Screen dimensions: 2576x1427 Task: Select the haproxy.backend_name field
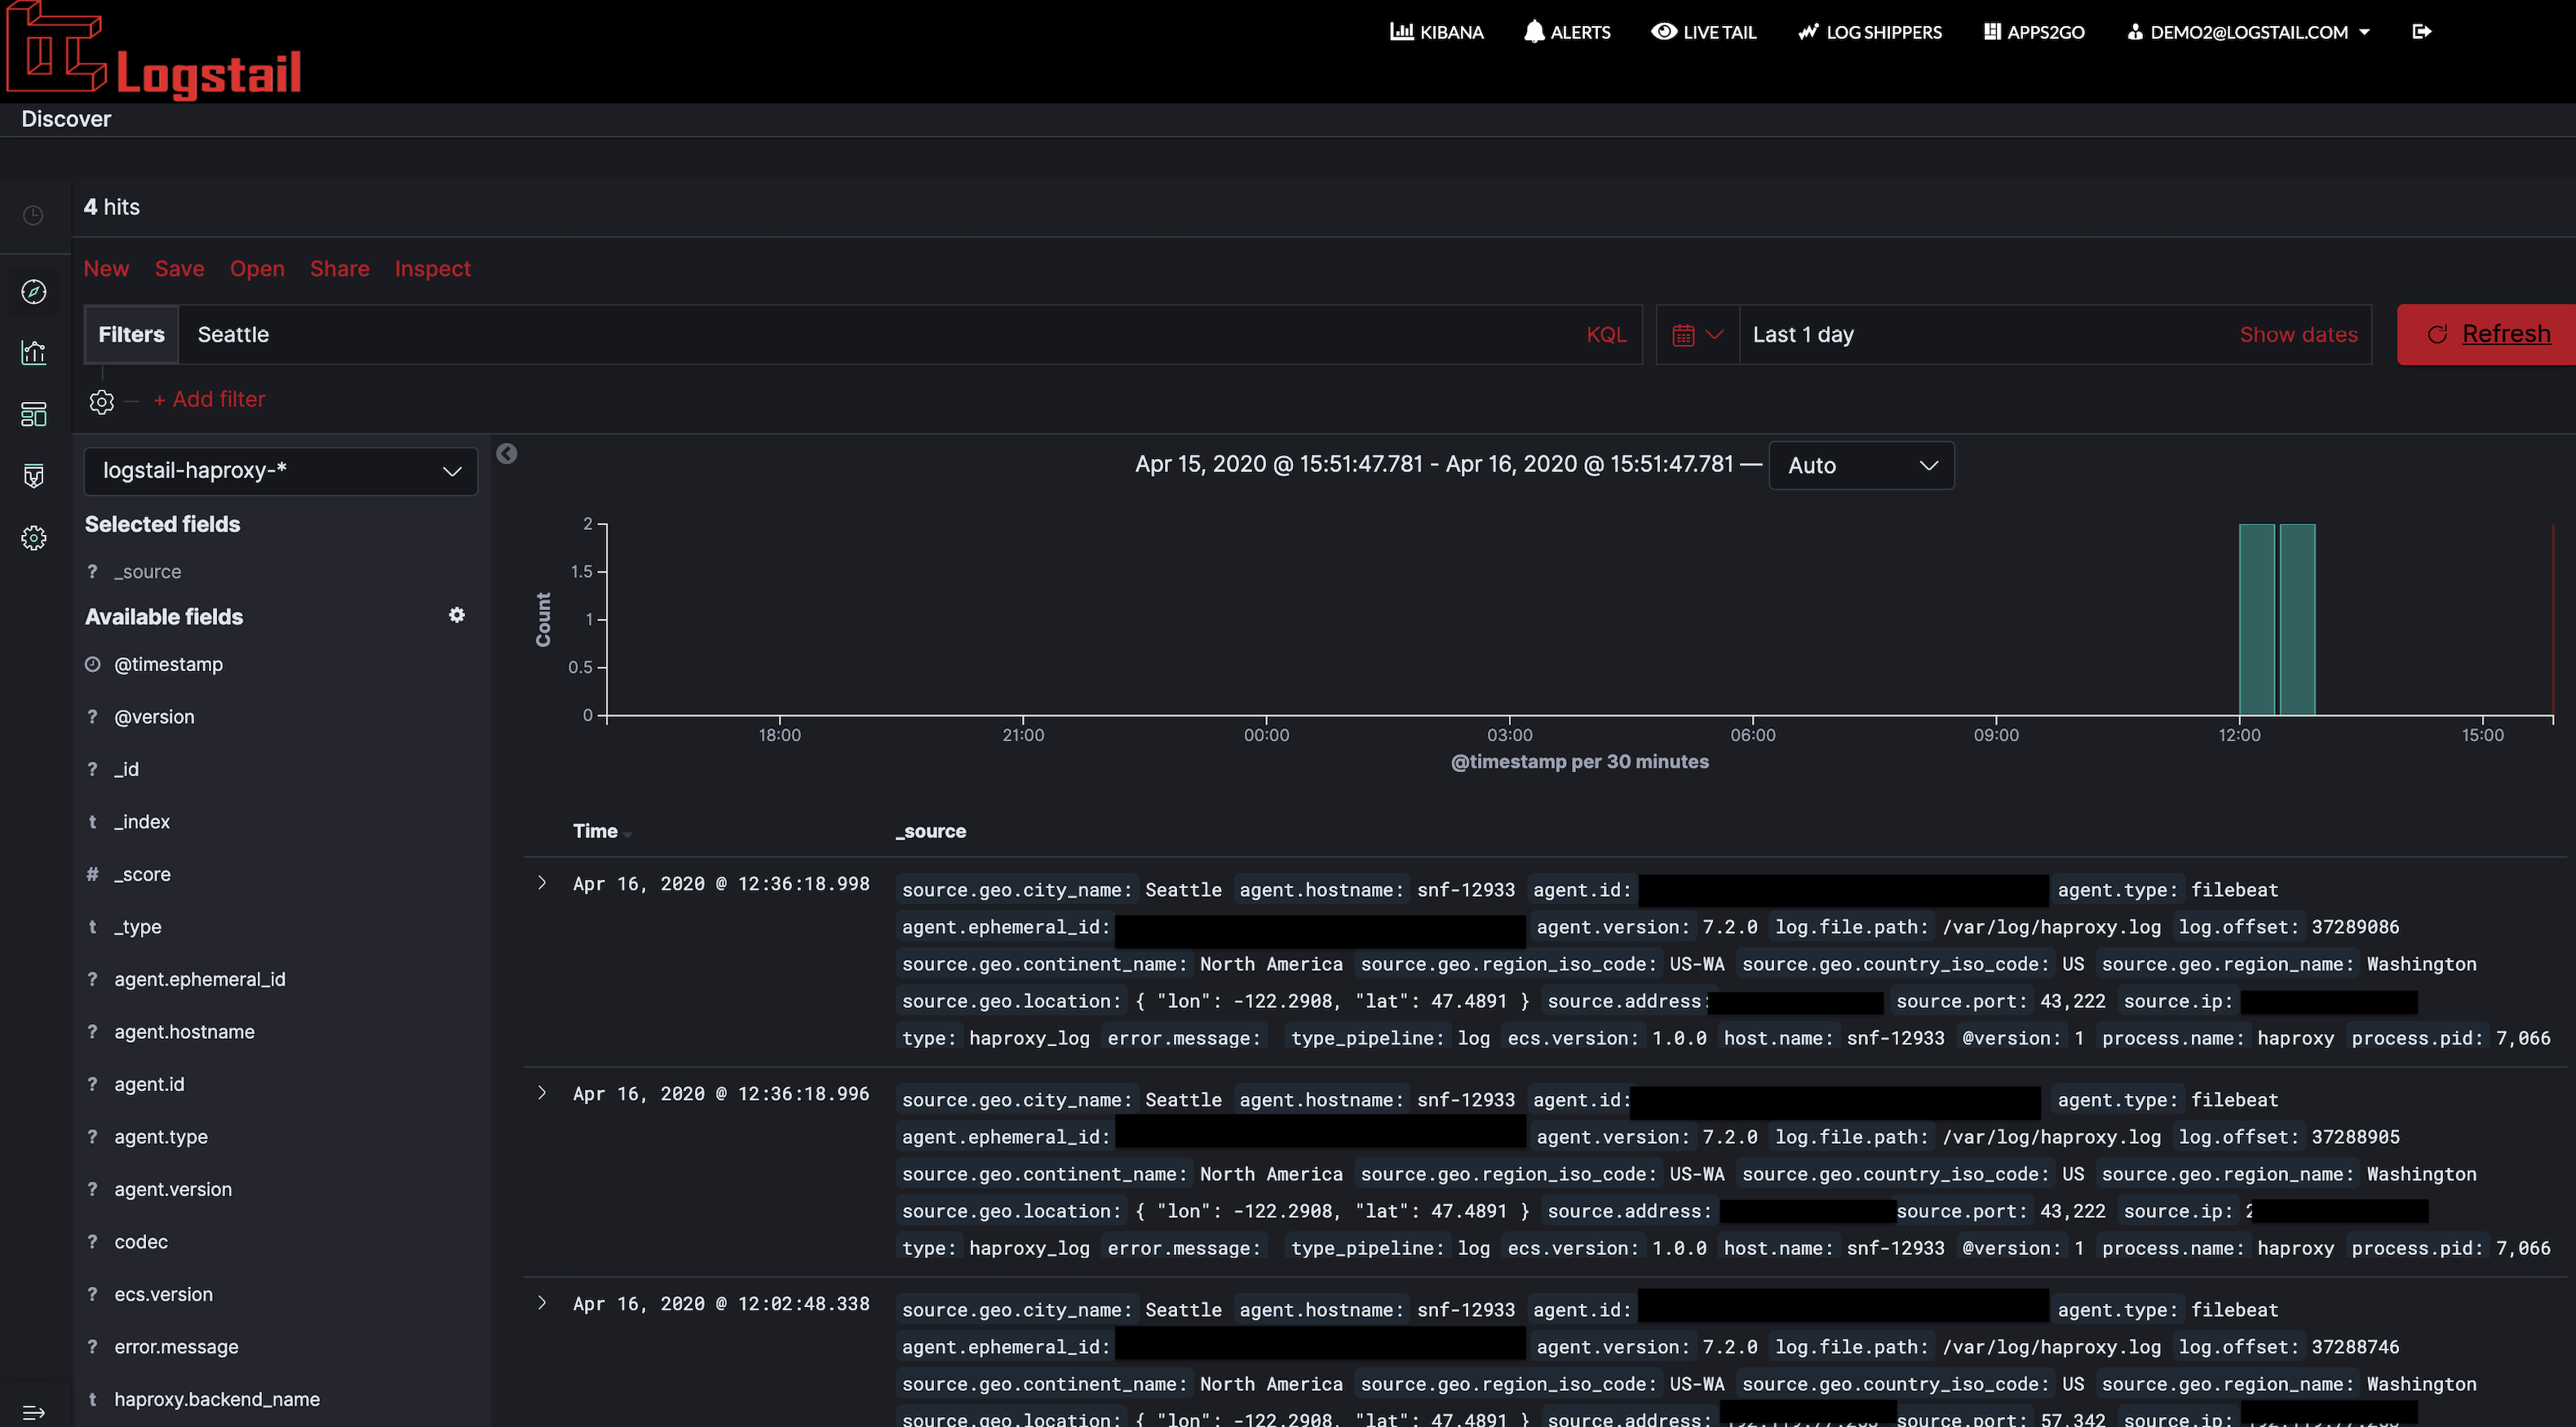(217, 1399)
